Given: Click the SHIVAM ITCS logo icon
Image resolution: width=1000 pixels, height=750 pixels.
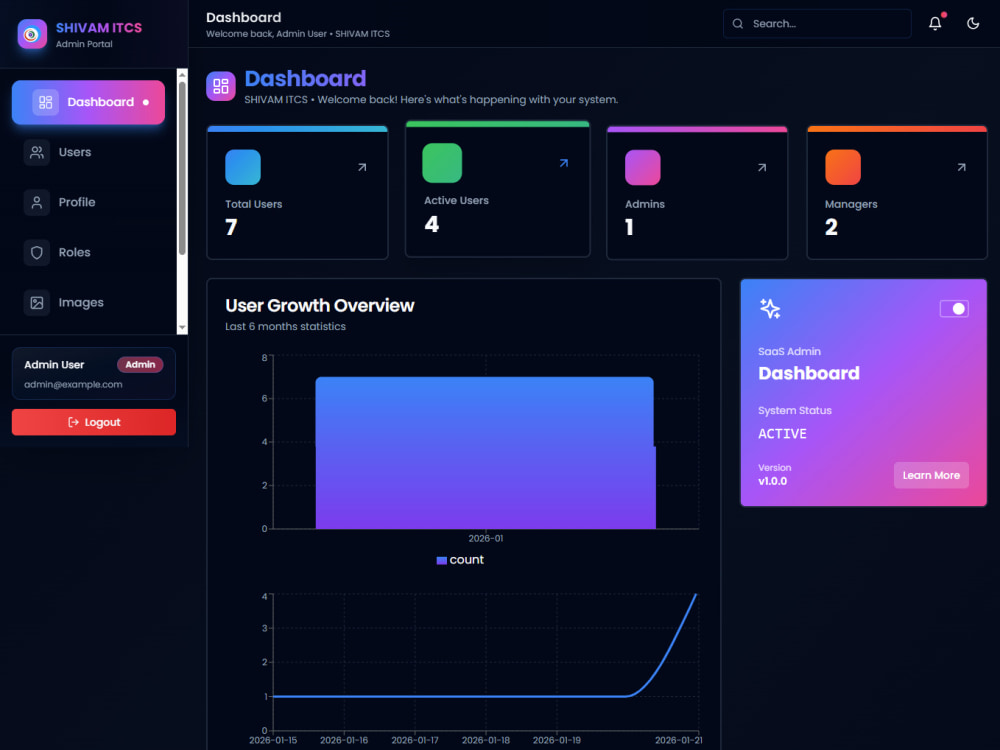Looking at the screenshot, I should [x=32, y=34].
